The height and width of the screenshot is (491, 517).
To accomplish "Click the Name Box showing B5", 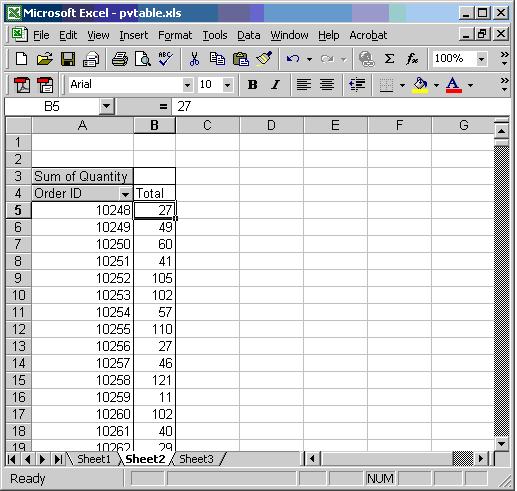I will pyautogui.click(x=52, y=107).
